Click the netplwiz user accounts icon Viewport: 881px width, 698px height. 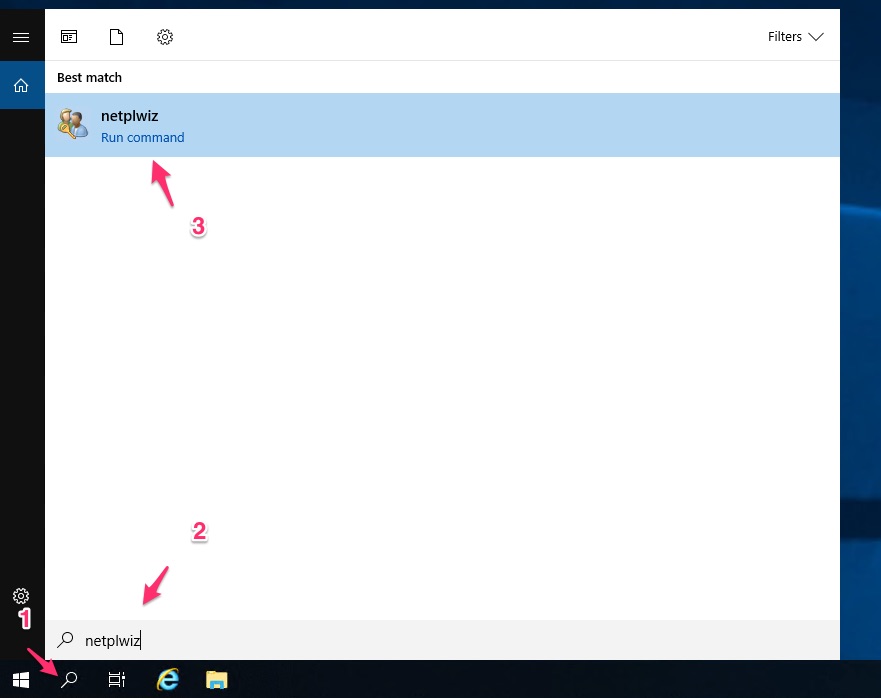pos(73,125)
